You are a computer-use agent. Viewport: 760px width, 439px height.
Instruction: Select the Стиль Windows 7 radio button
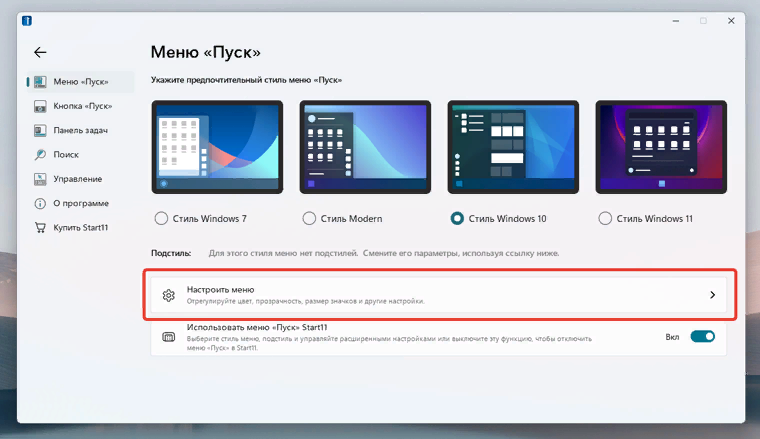click(161, 219)
